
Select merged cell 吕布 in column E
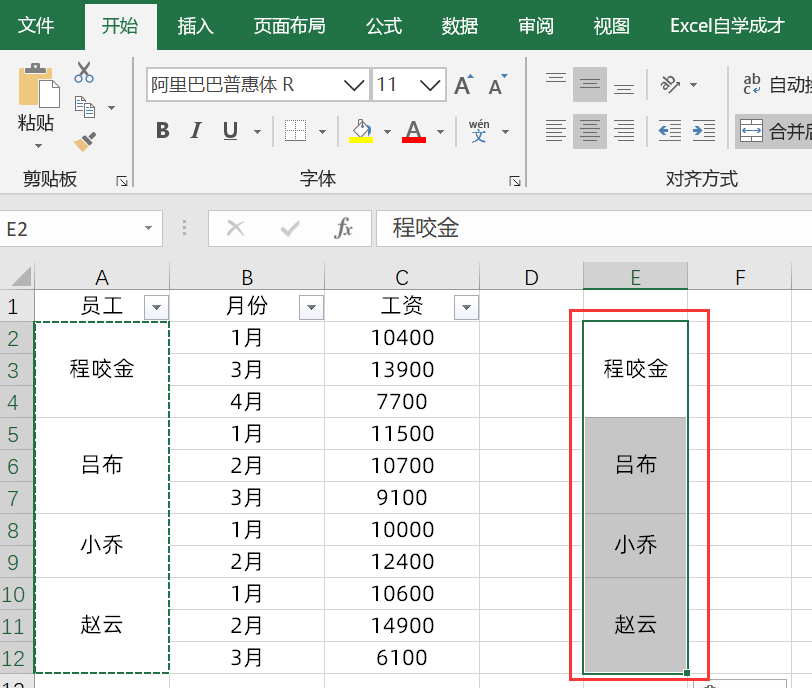[x=635, y=465]
